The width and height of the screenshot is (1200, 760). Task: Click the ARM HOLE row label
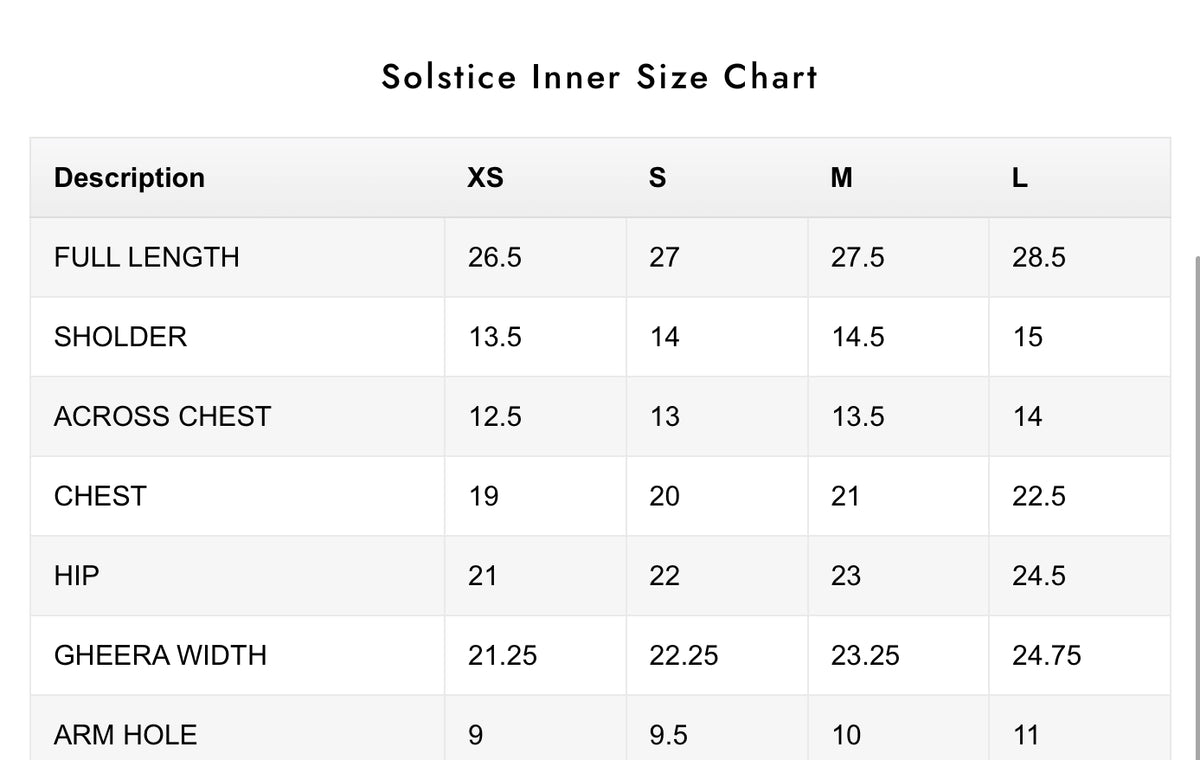(x=125, y=735)
